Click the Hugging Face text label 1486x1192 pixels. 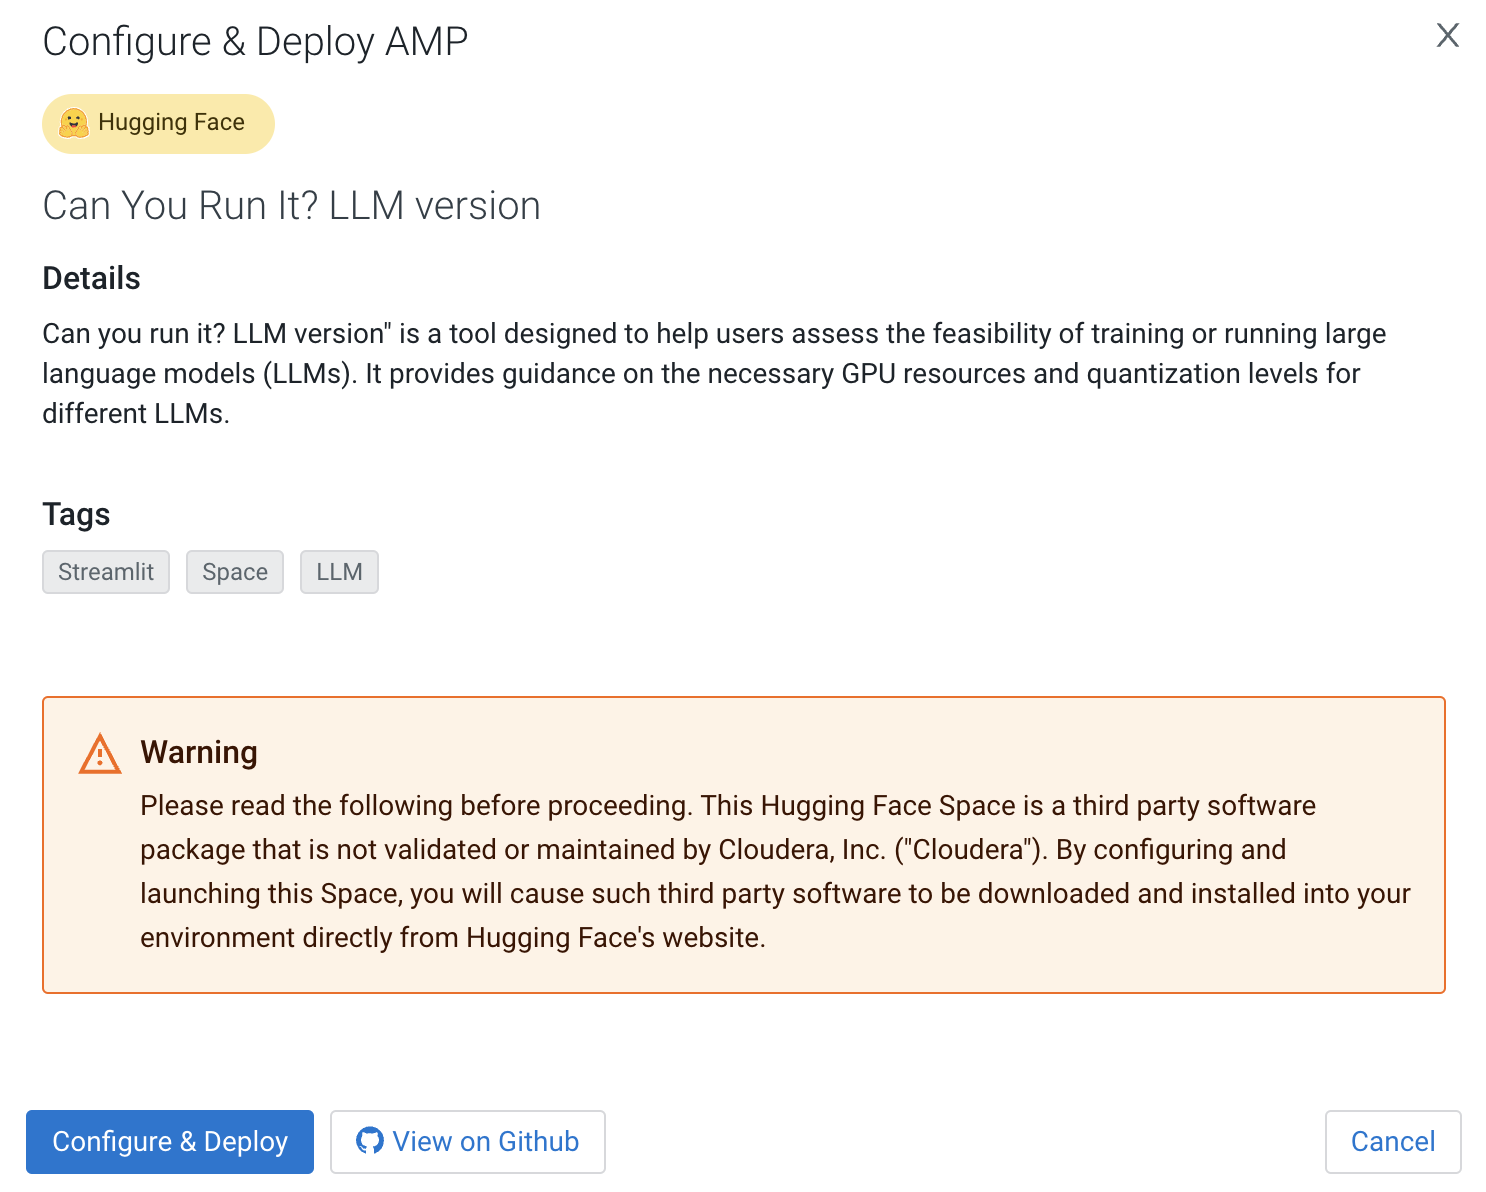click(x=171, y=122)
